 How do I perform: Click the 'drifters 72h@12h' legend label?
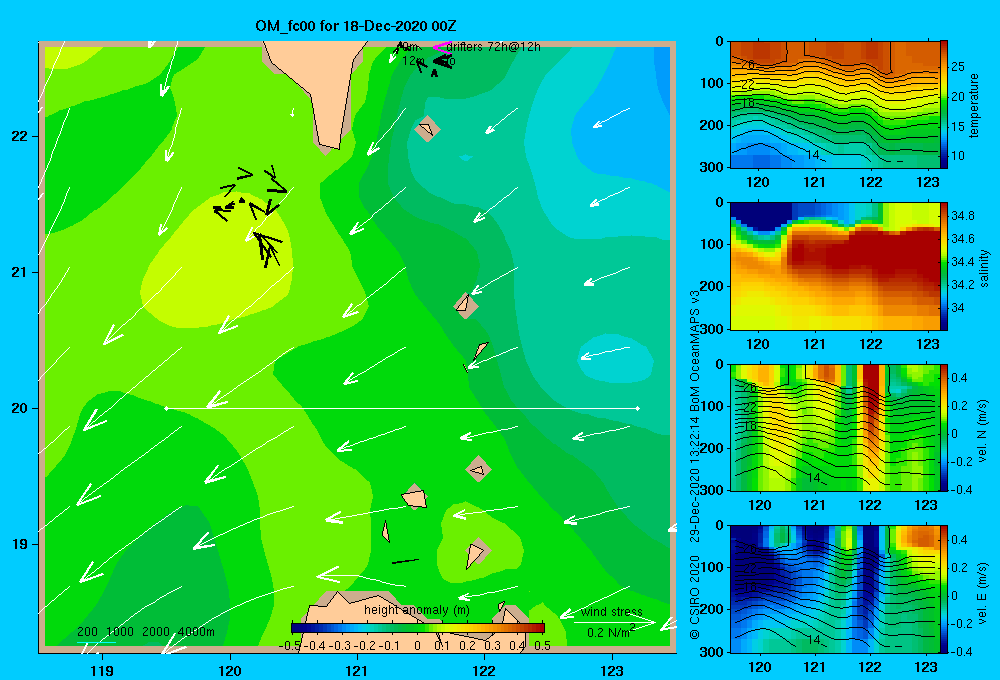(494, 47)
